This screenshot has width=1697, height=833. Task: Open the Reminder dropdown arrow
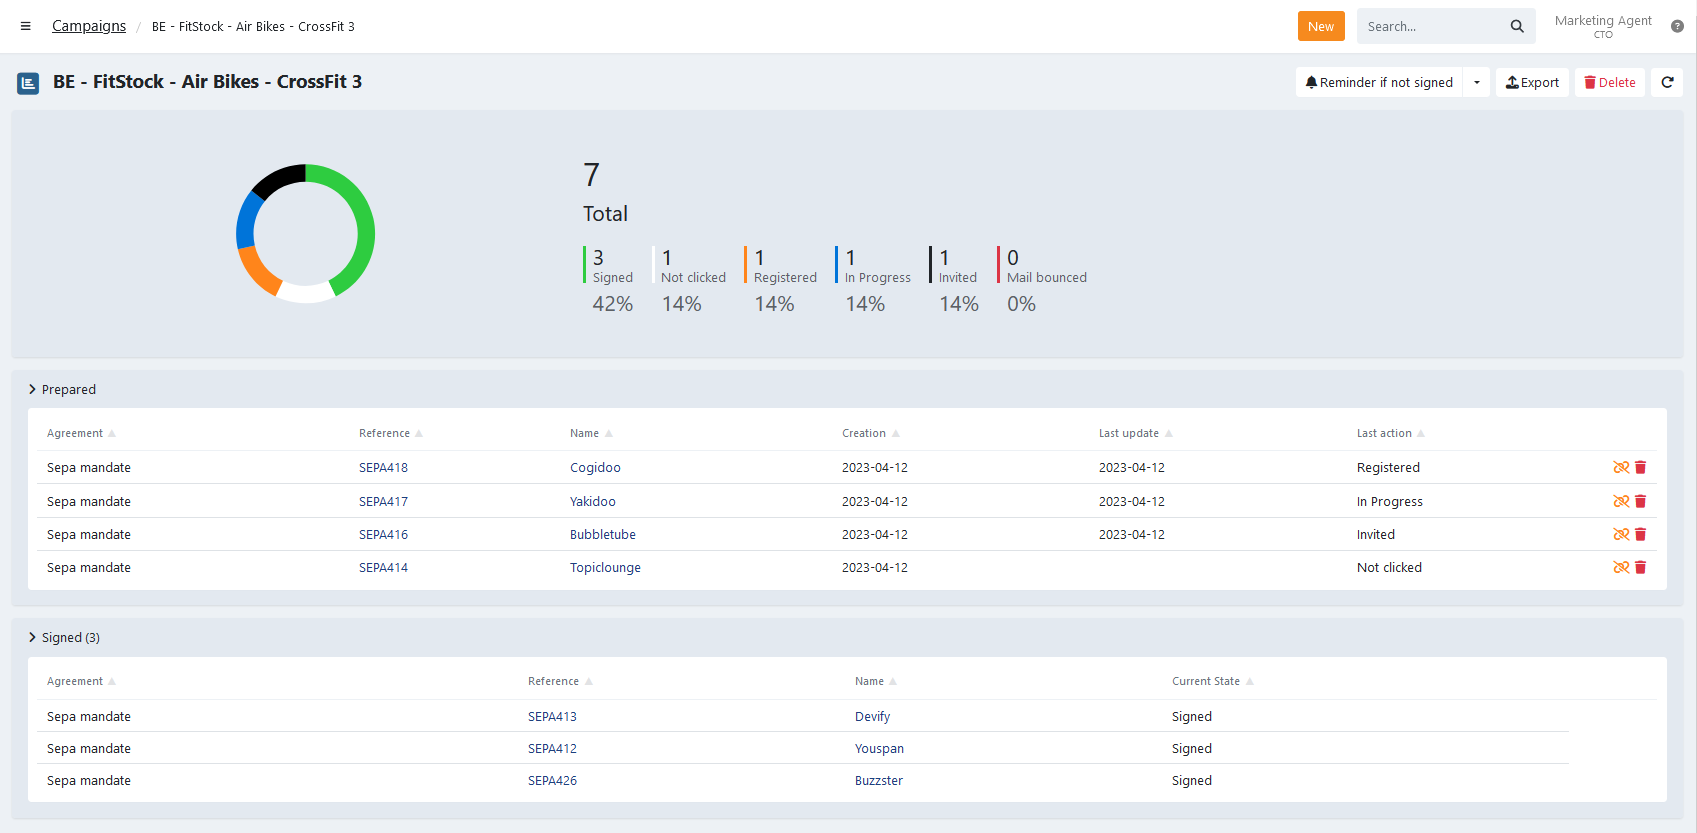tap(1476, 82)
